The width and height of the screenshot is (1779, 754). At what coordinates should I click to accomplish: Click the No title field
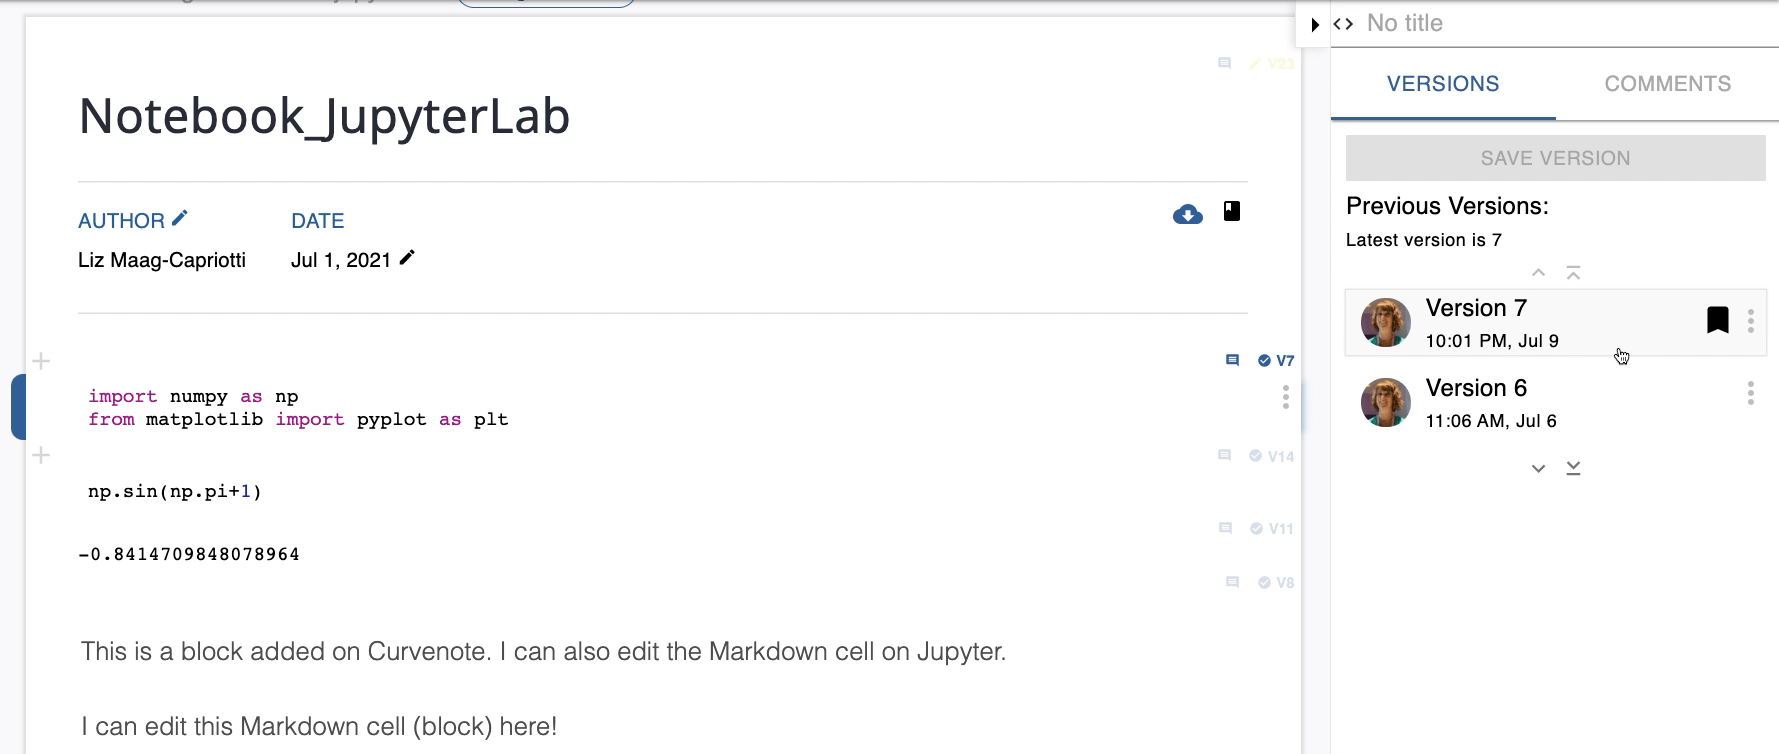pos(1404,24)
